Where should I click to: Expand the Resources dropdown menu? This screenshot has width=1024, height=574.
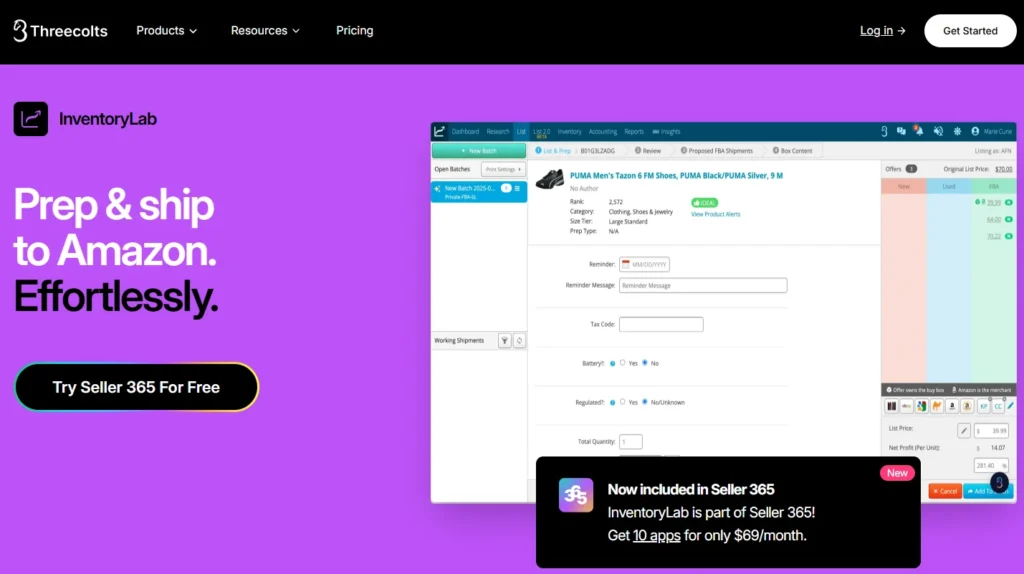click(x=265, y=31)
